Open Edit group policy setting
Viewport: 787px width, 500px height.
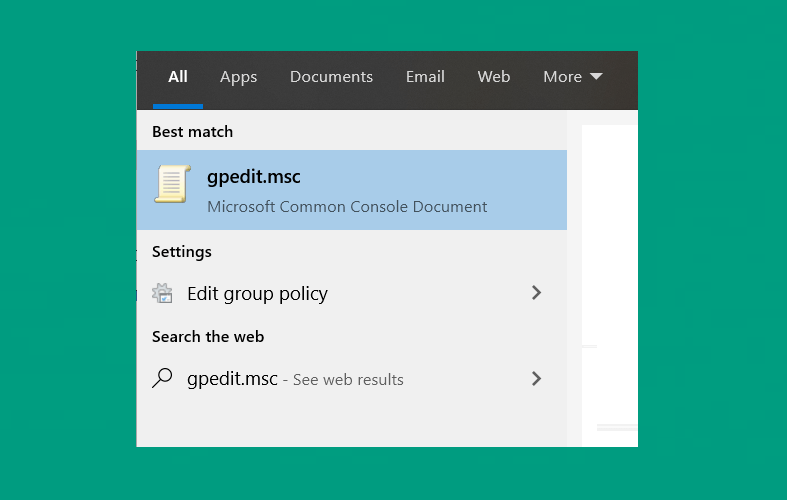352,293
